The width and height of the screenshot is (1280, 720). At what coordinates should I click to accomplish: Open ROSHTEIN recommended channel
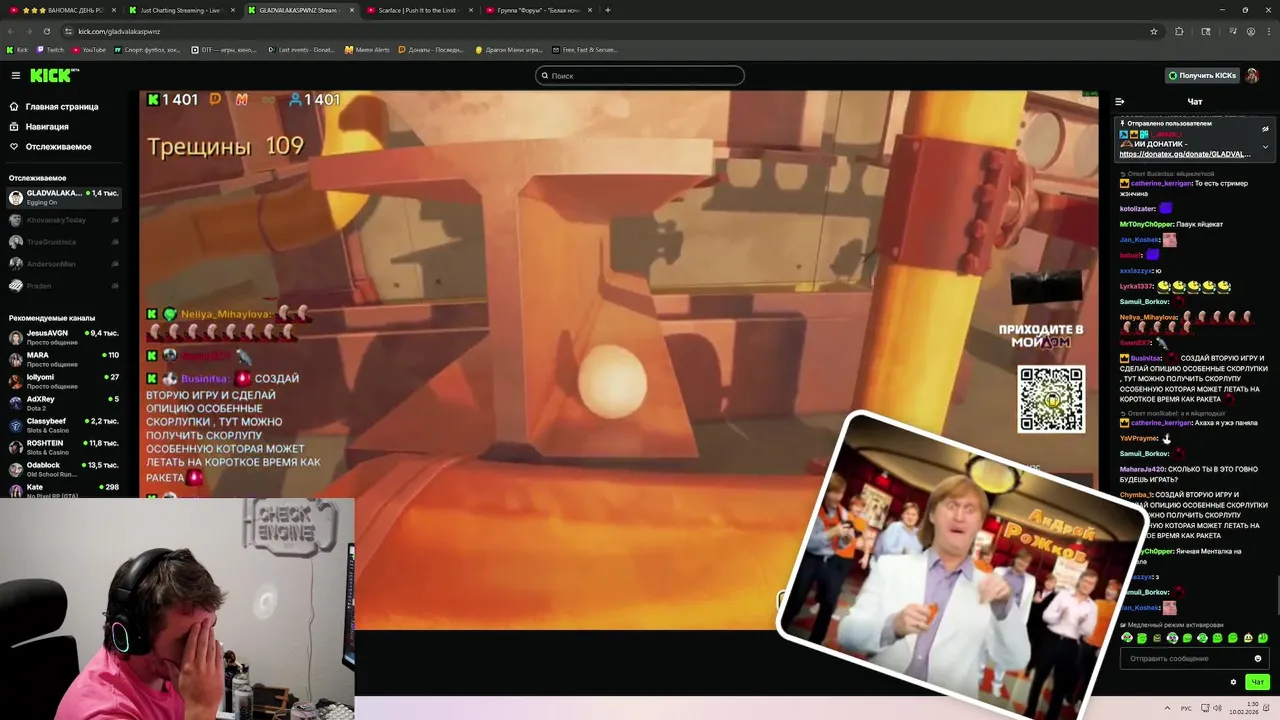coord(62,447)
